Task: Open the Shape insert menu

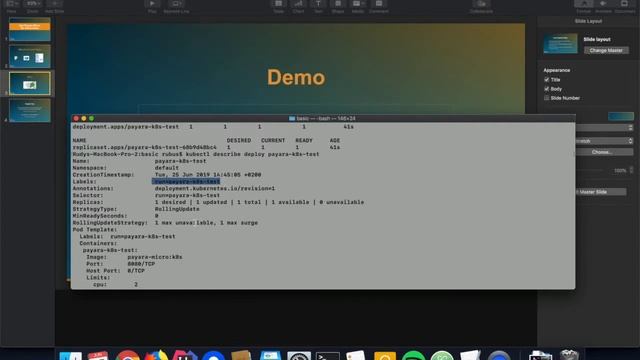Action: point(338,5)
